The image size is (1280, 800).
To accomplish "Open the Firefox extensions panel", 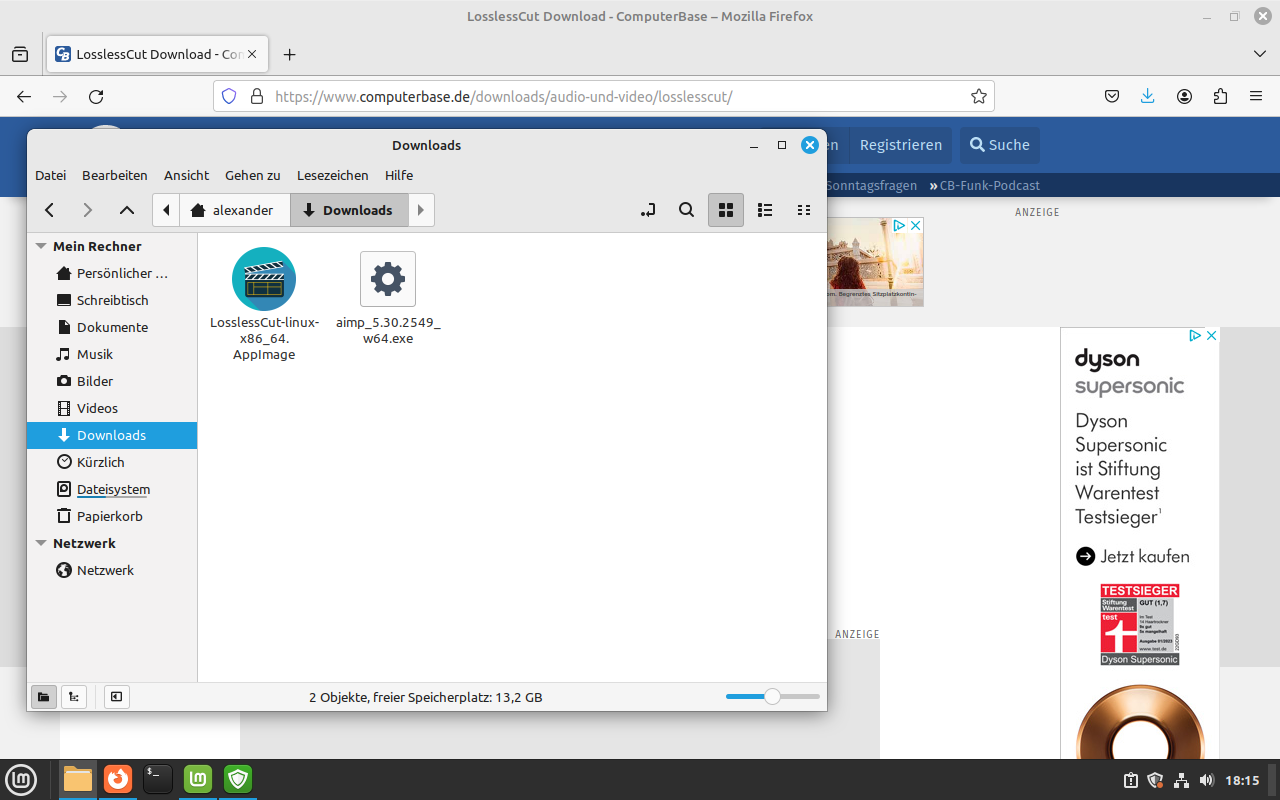I will pyautogui.click(x=1220, y=96).
